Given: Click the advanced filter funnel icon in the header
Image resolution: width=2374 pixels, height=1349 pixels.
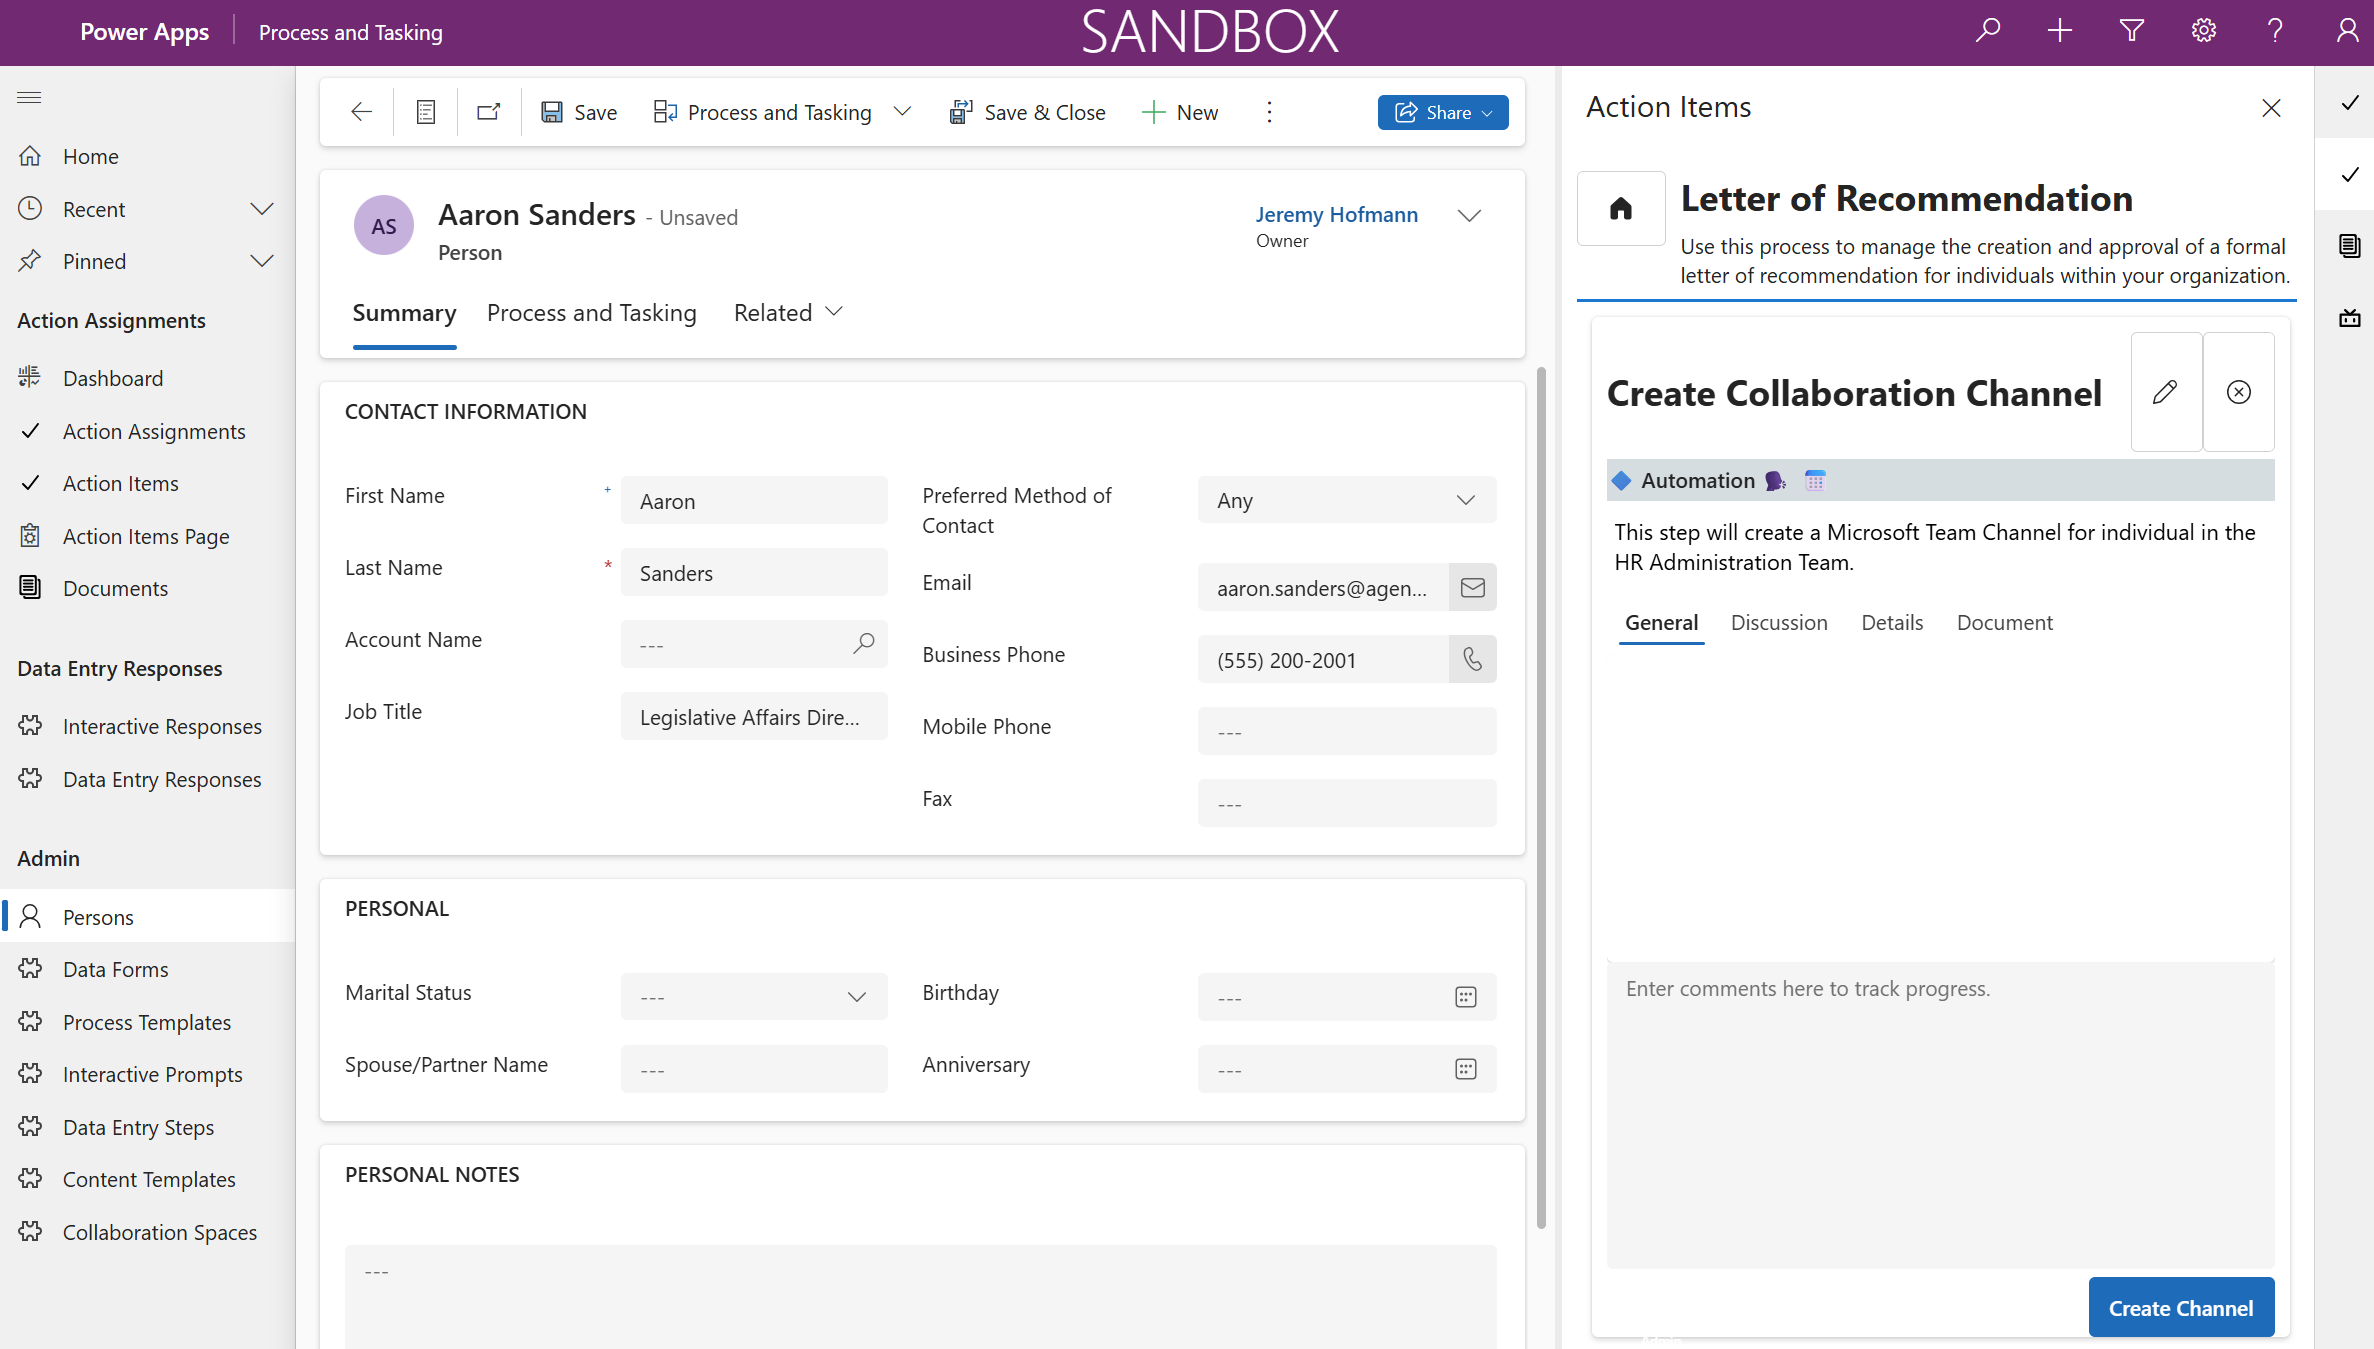Looking at the screenshot, I should (2131, 31).
